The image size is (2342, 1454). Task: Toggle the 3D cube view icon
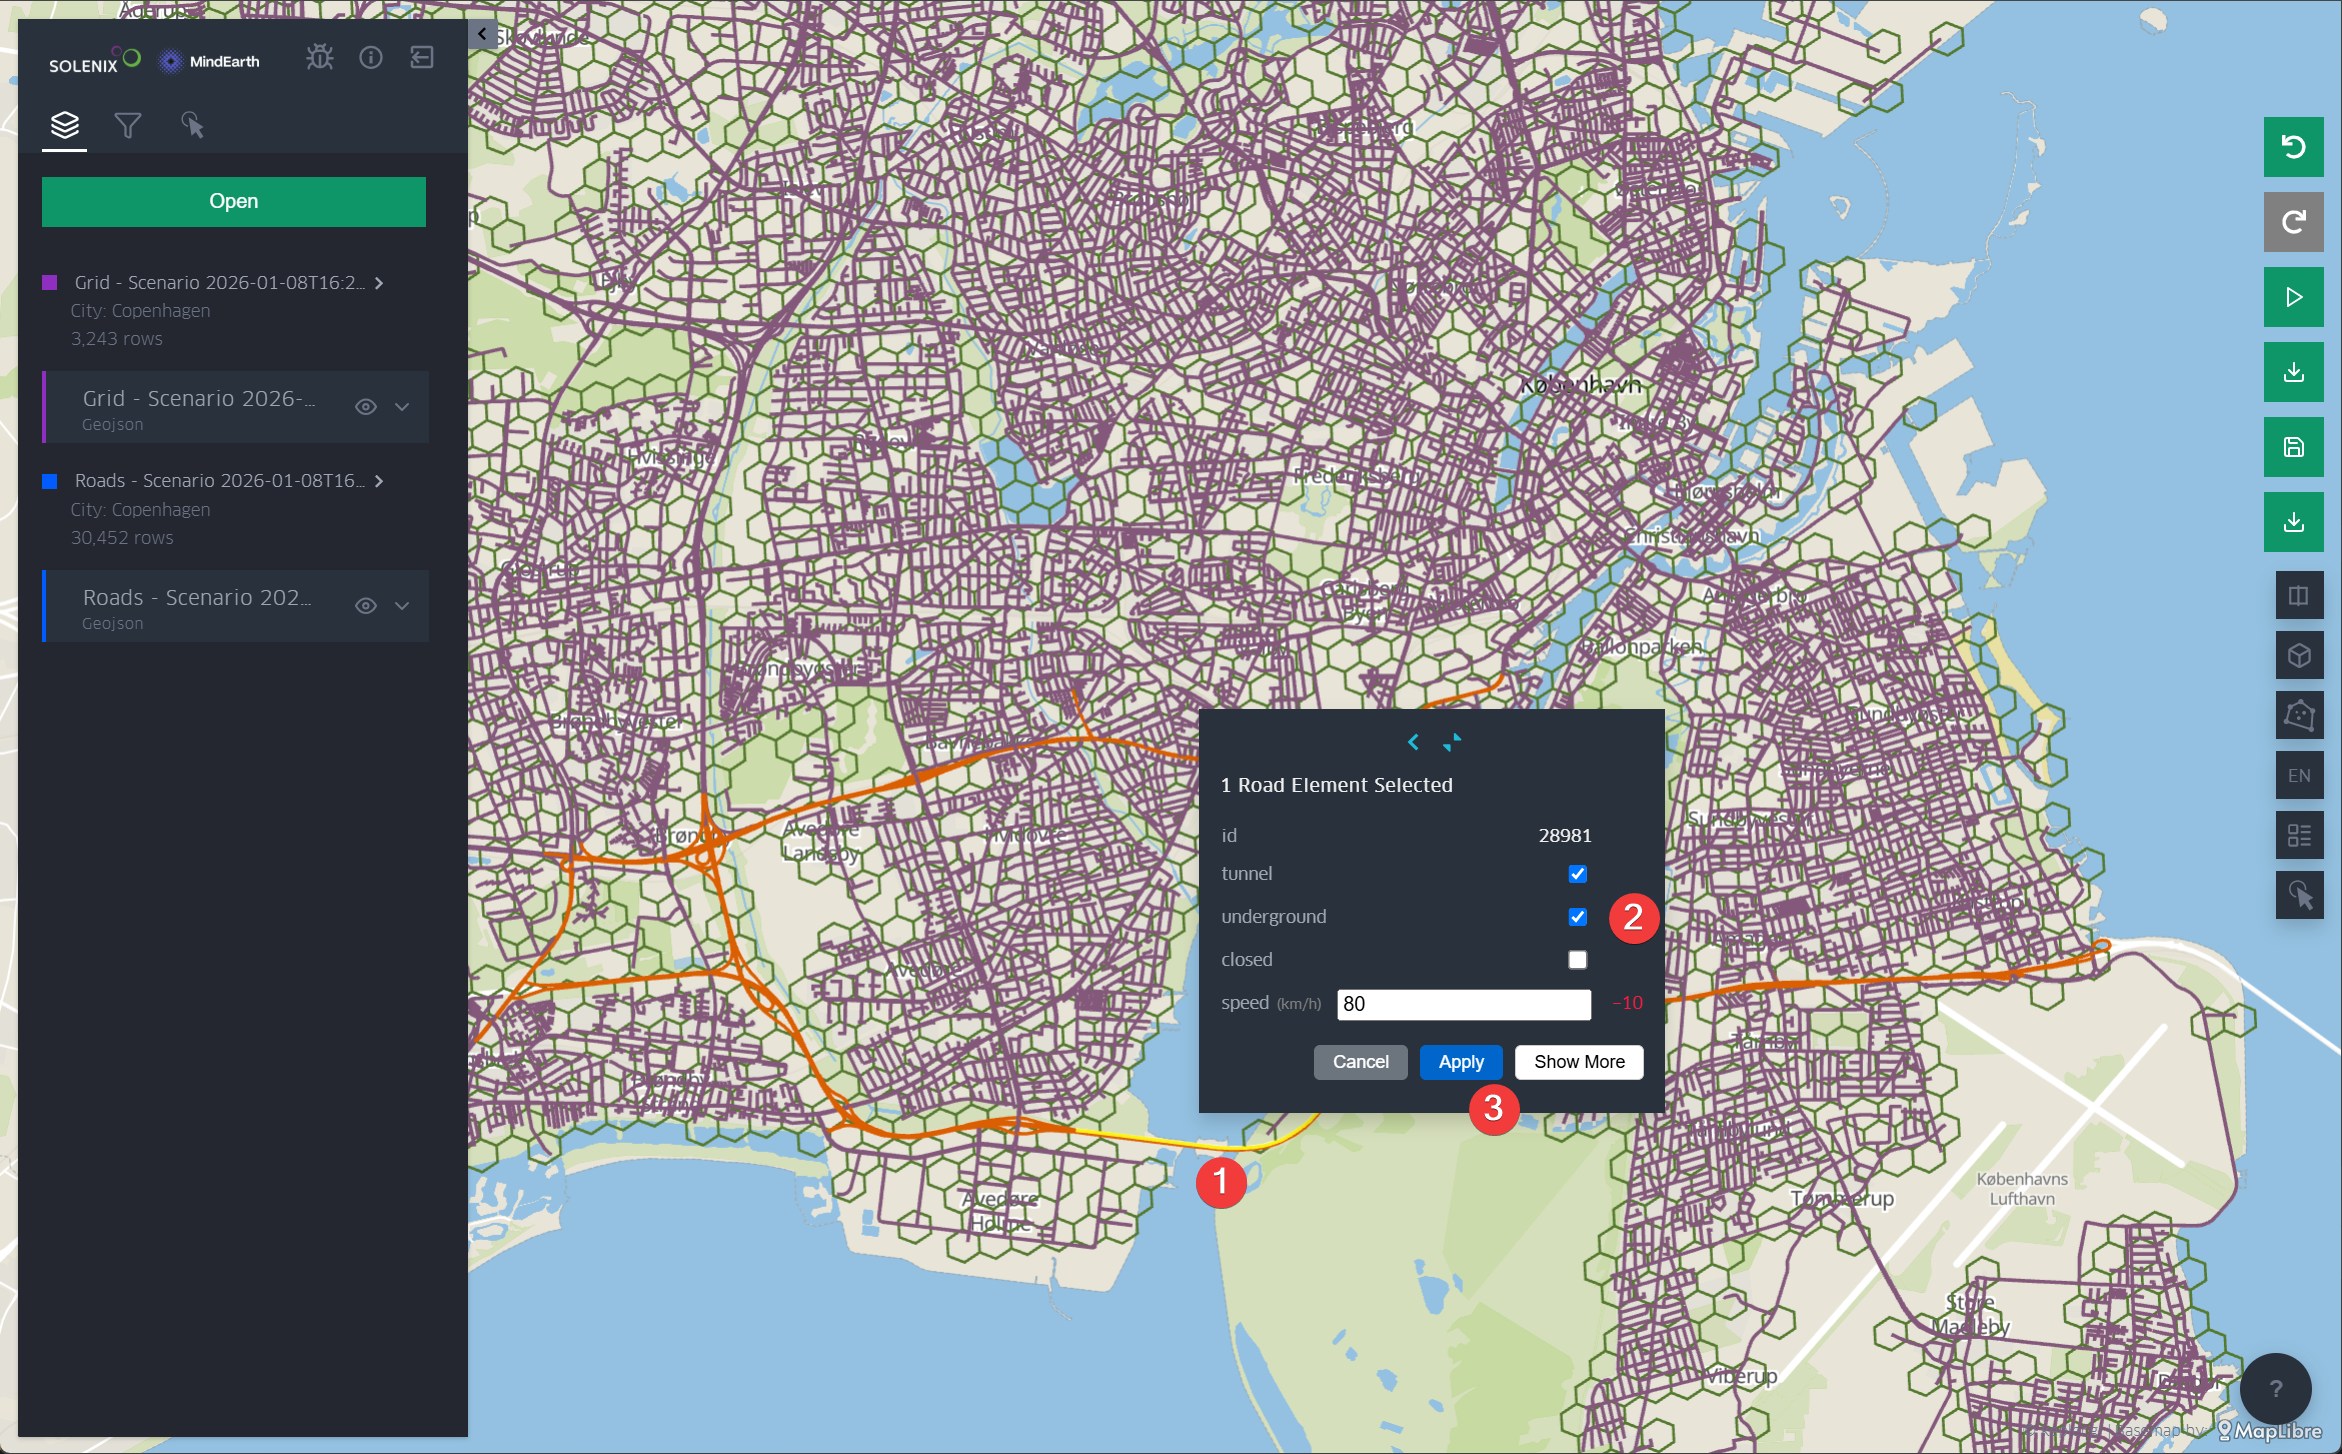[2299, 656]
